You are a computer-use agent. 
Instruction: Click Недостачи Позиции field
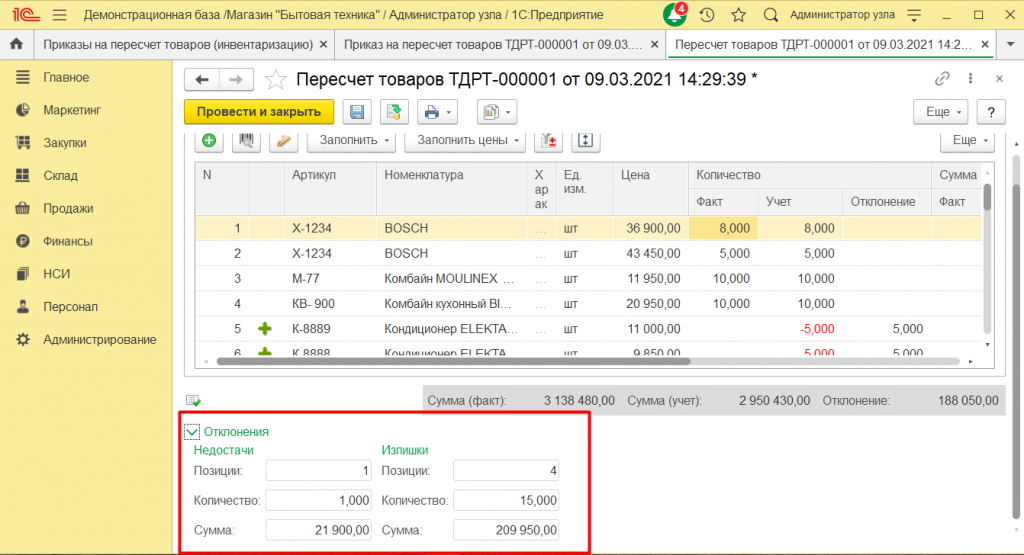(x=318, y=470)
